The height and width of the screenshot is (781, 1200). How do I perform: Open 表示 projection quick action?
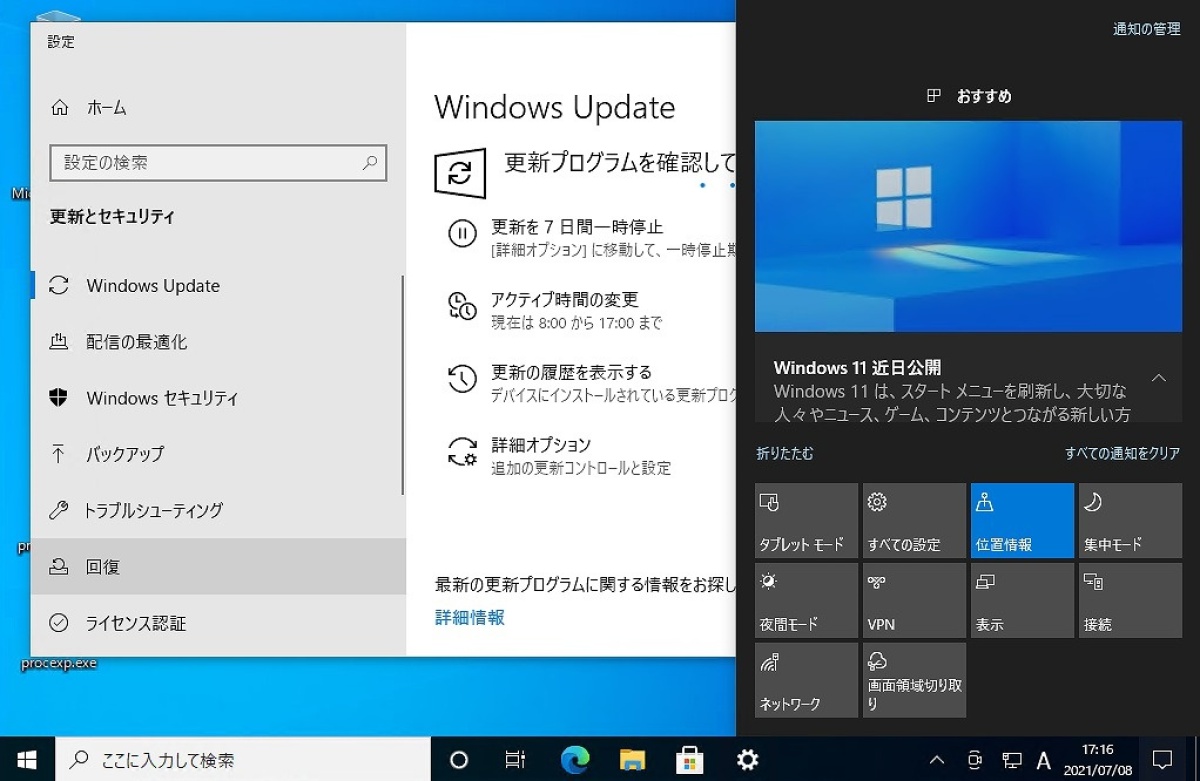click(1023, 600)
